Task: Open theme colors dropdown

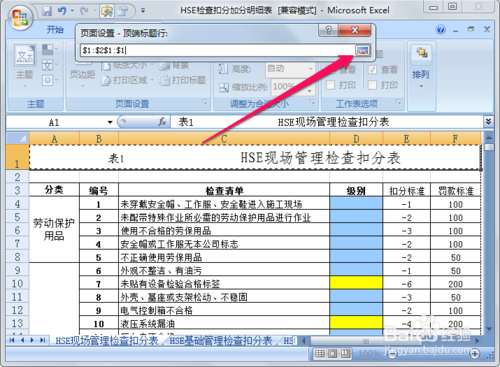Action: point(50,50)
